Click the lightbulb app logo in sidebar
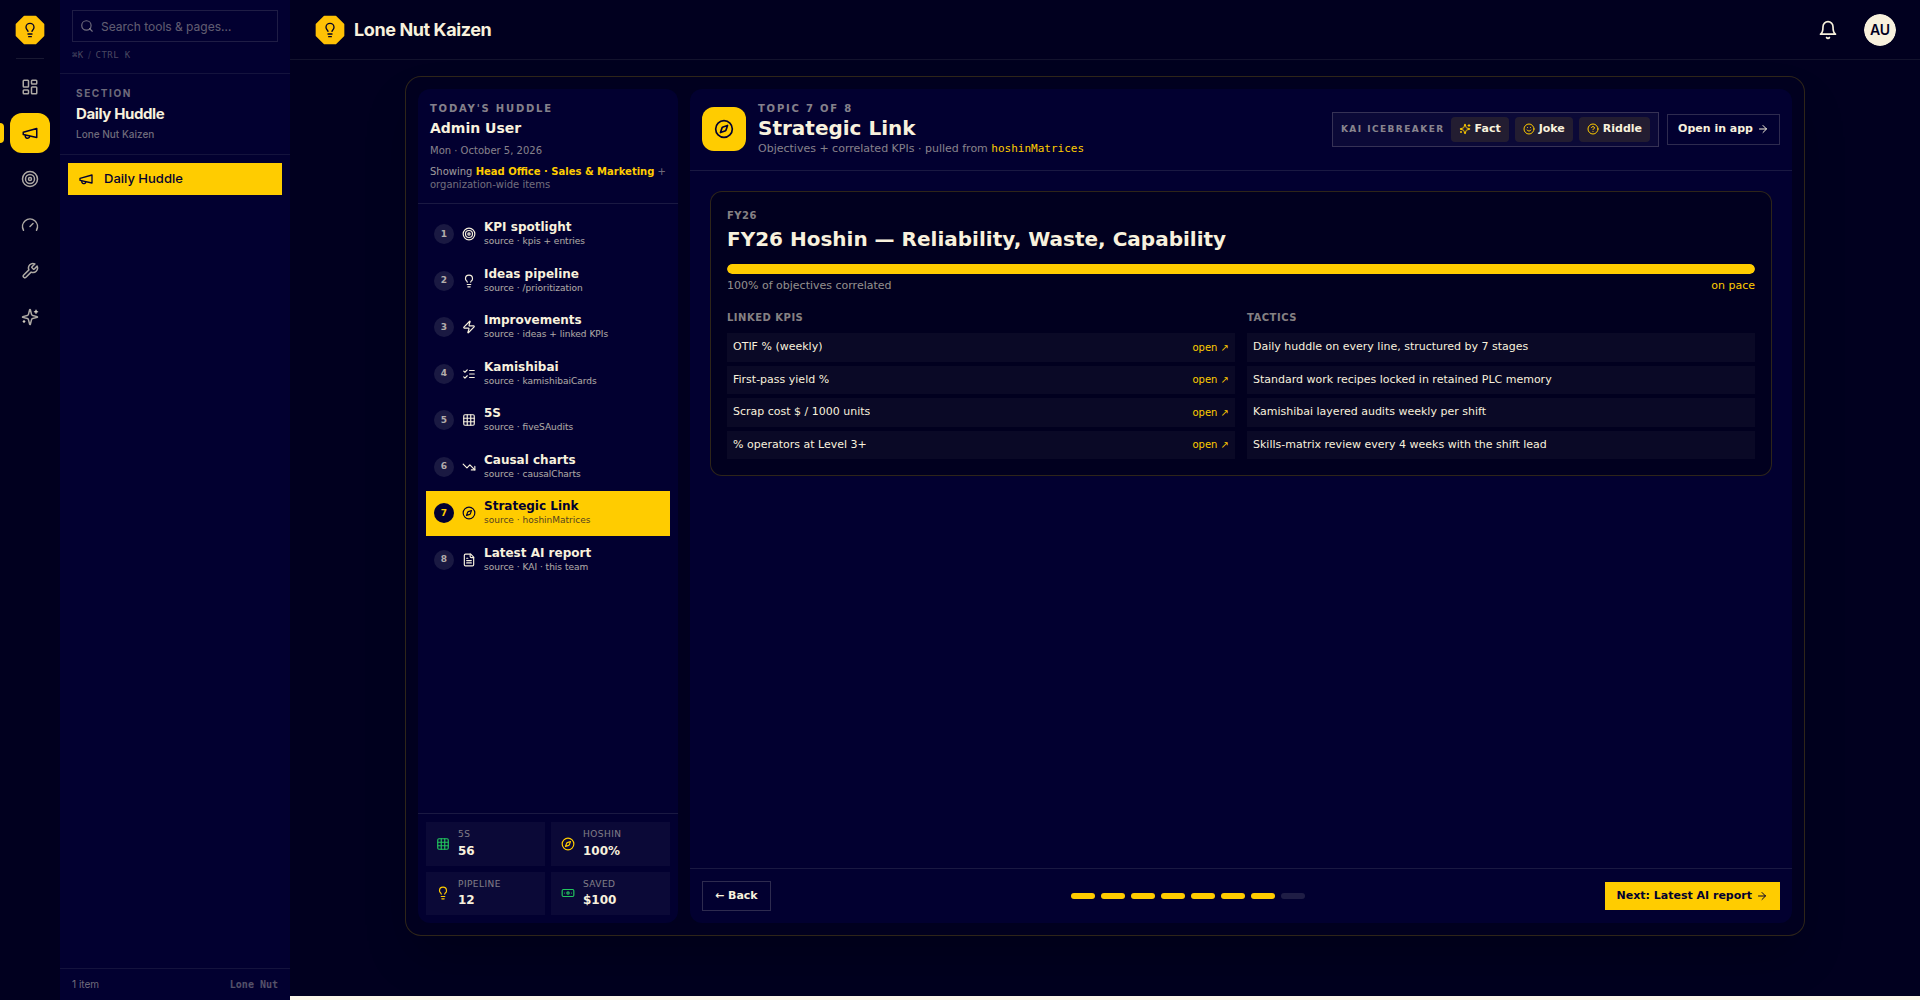Viewport: 1920px width, 1000px height. pos(30,30)
